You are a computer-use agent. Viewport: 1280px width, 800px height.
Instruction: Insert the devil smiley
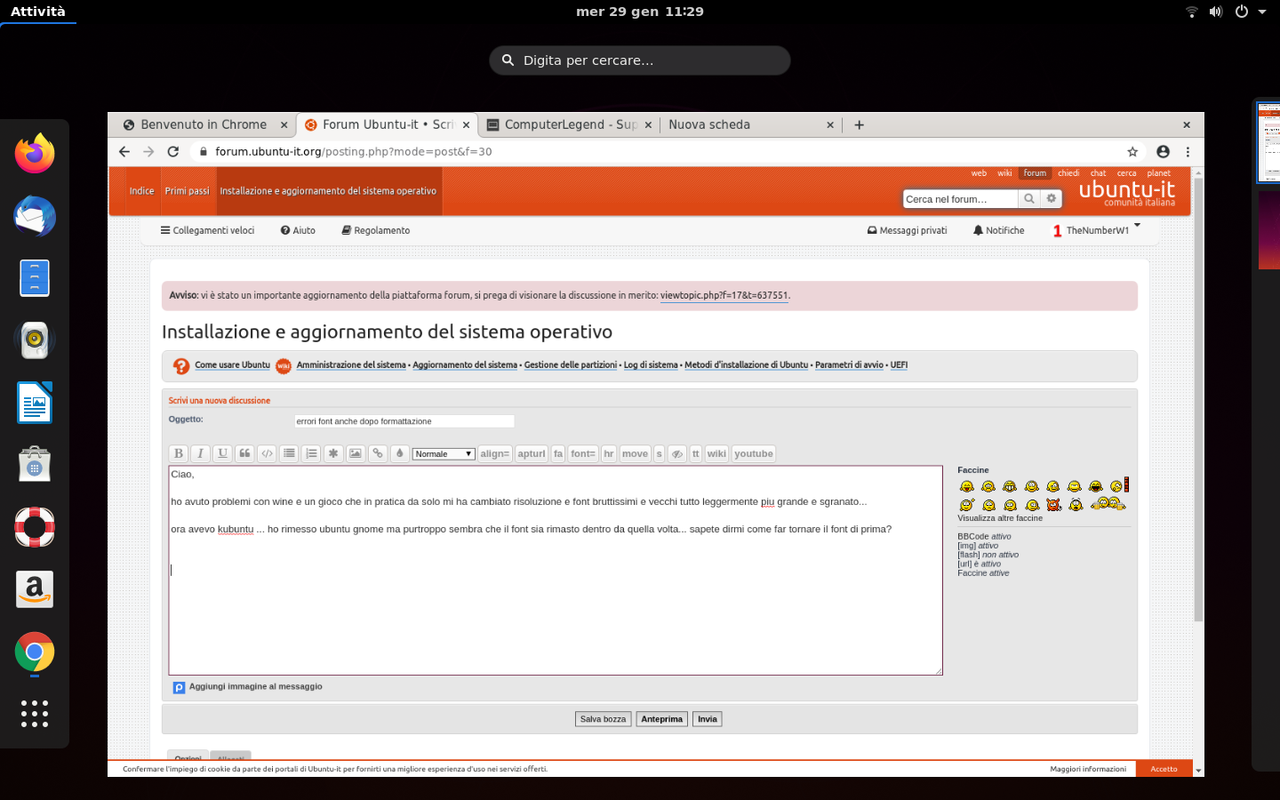[x=1053, y=504]
